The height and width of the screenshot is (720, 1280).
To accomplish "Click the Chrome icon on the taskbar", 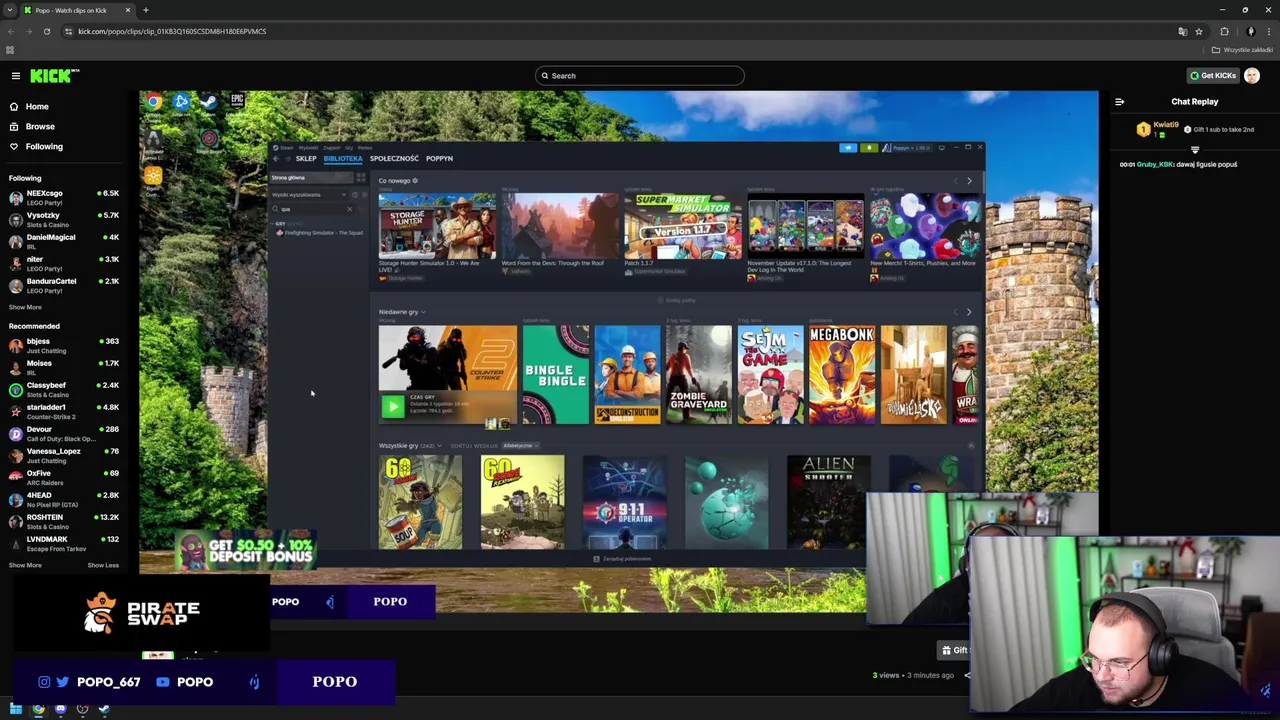I will click(x=38, y=709).
